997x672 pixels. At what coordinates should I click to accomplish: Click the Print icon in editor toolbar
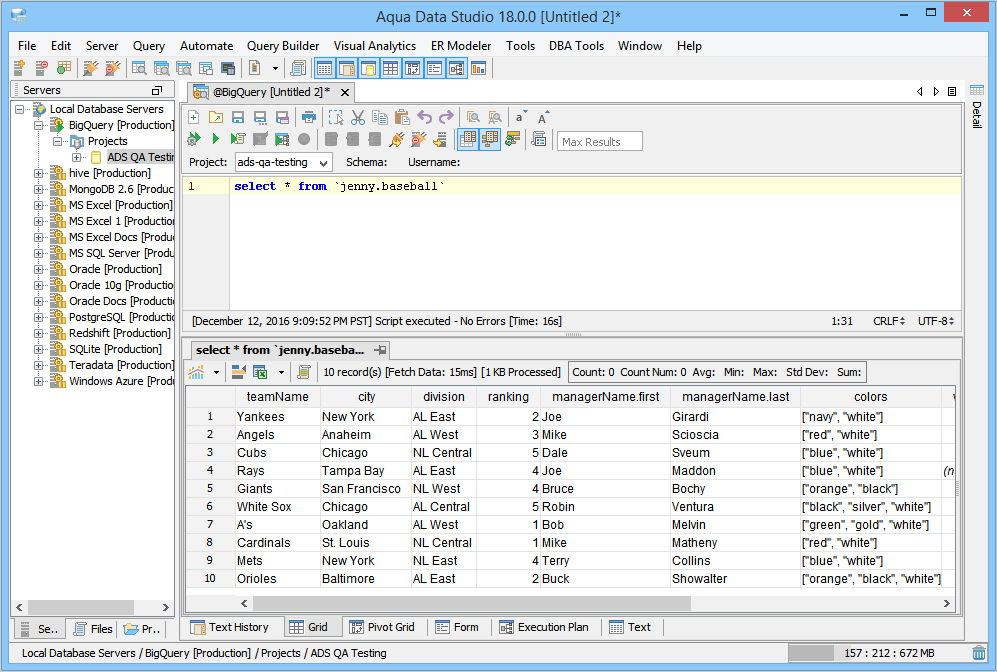click(309, 117)
